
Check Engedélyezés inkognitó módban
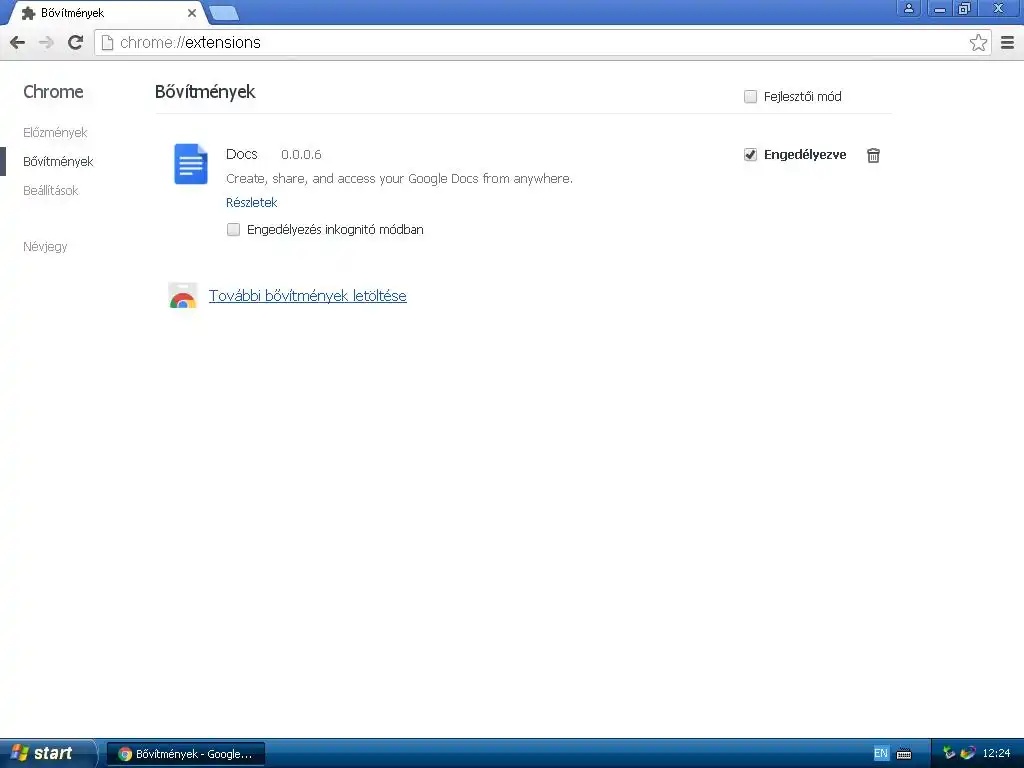tap(233, 229)
